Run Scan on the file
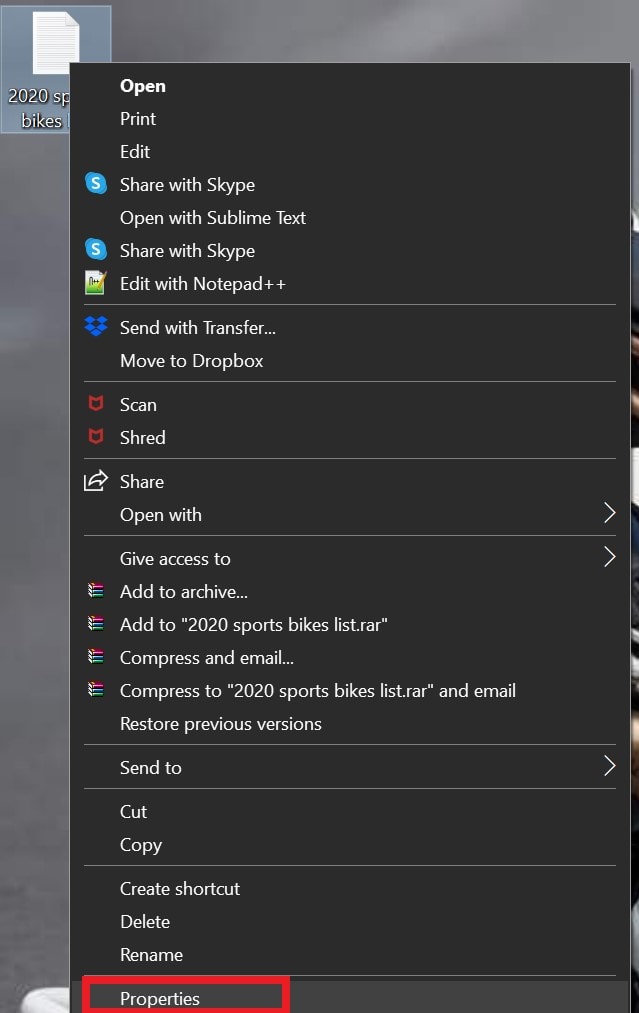 [x=138, y=404]
